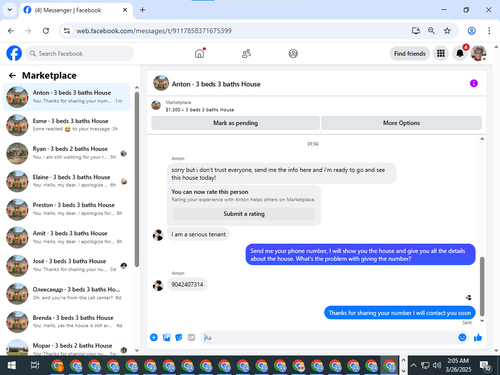
Task: Open the Home feed icon
Action: click(200, 53)
